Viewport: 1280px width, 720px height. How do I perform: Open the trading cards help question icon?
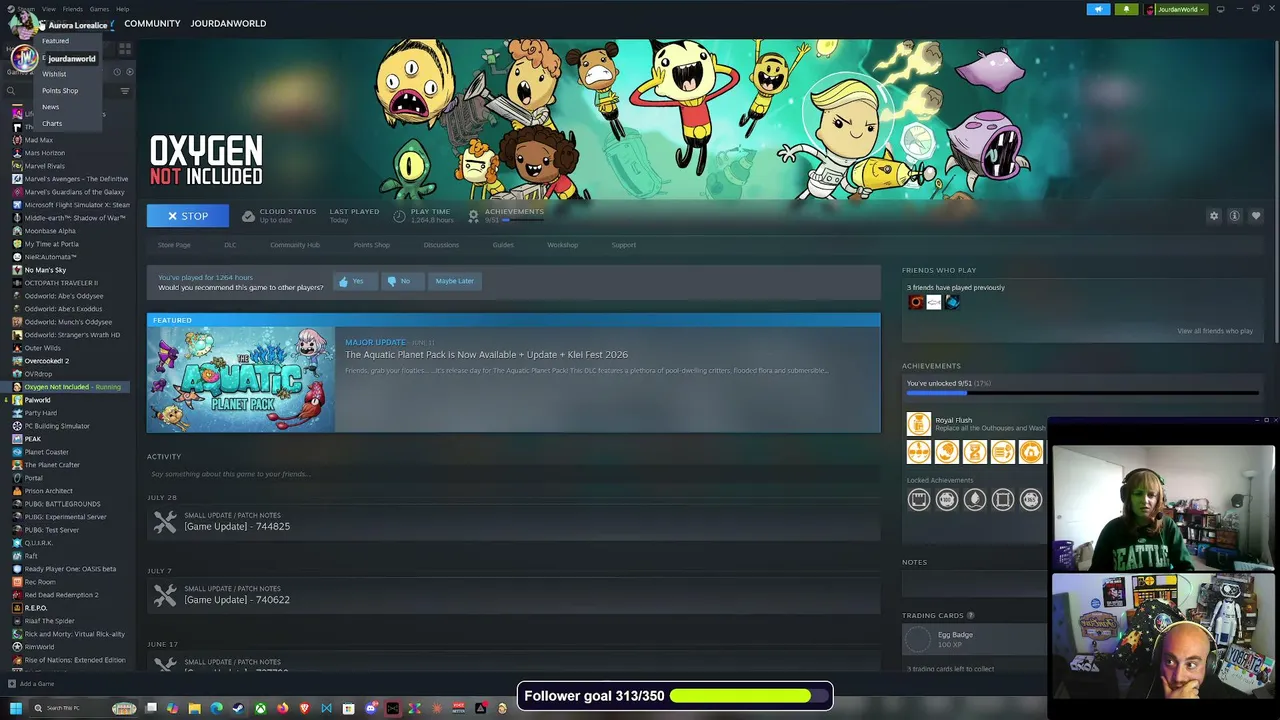(x=970, y=616)
